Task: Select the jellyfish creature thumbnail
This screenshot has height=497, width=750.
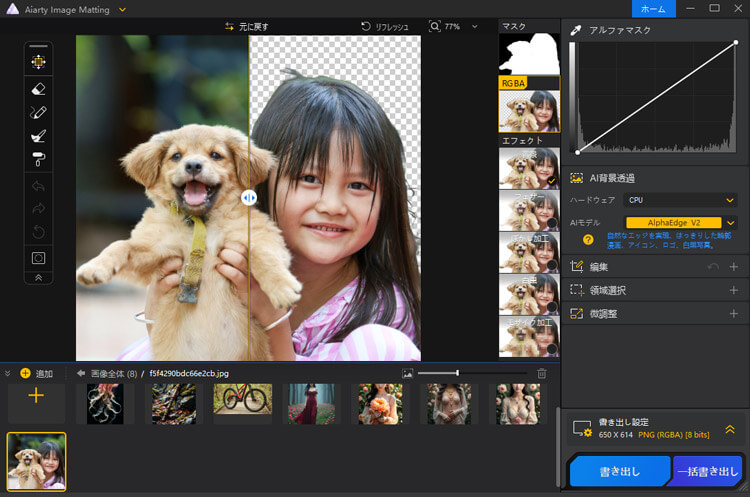Action: pos(105,404)
